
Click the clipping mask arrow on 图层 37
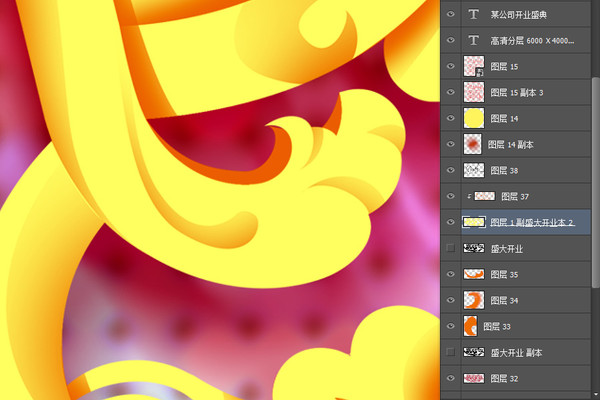(x=469, y=196)
